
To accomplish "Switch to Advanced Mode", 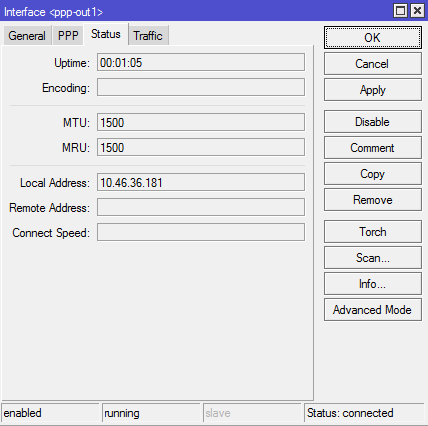I will [x=373, y=310].
